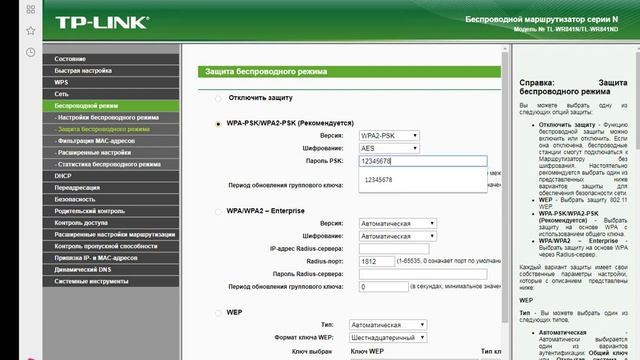Screen dimensions: 640x360
Task: Open 'Привязка IP- и MAC-адресов' menu item
Action: (x=111, y=258)
